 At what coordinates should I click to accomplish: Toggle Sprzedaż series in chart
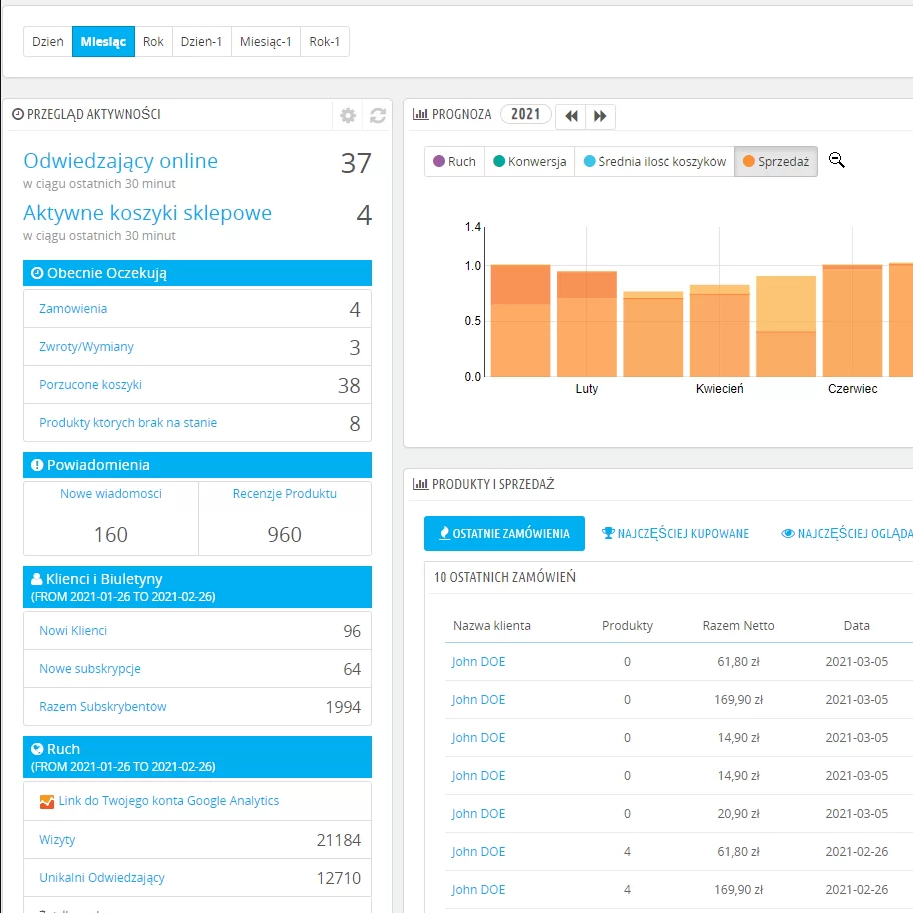776,162
